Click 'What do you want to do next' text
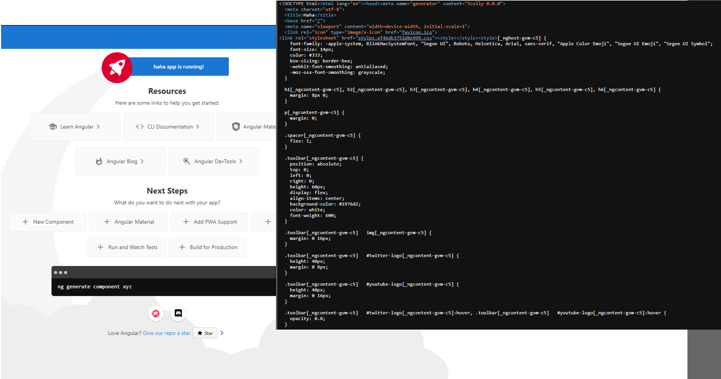 (167, 202)
